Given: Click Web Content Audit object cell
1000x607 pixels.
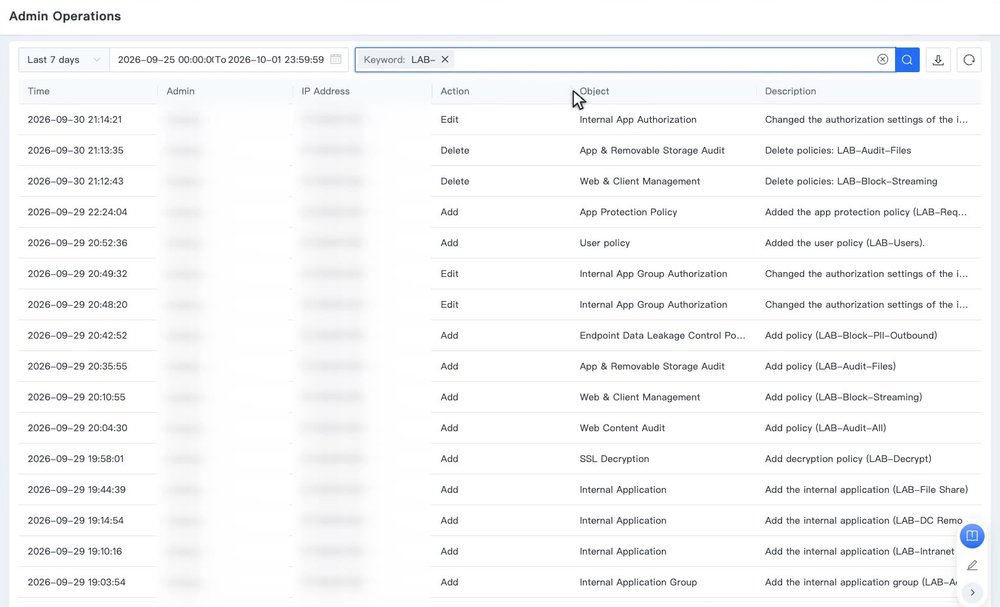Looking at the screenshot, I should coord(622,428).
